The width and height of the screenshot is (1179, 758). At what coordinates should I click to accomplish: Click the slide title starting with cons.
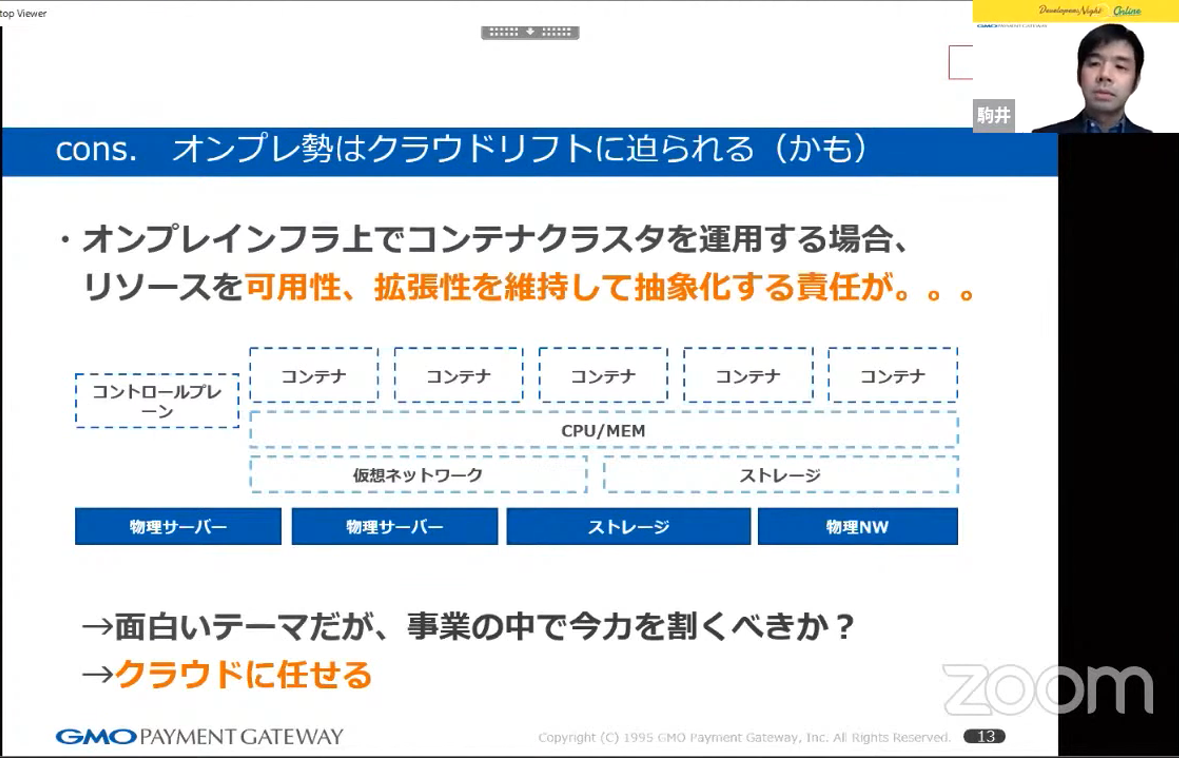tap(462, 150)
